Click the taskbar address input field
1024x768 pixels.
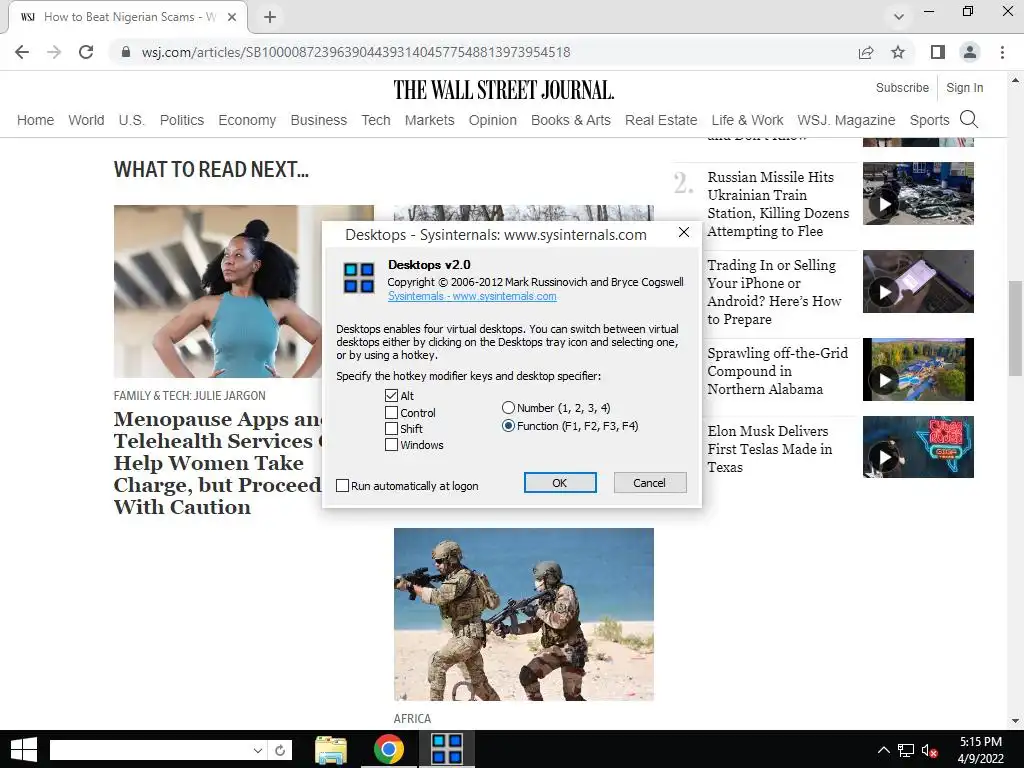pyautogui.click(x=150, y=750)
